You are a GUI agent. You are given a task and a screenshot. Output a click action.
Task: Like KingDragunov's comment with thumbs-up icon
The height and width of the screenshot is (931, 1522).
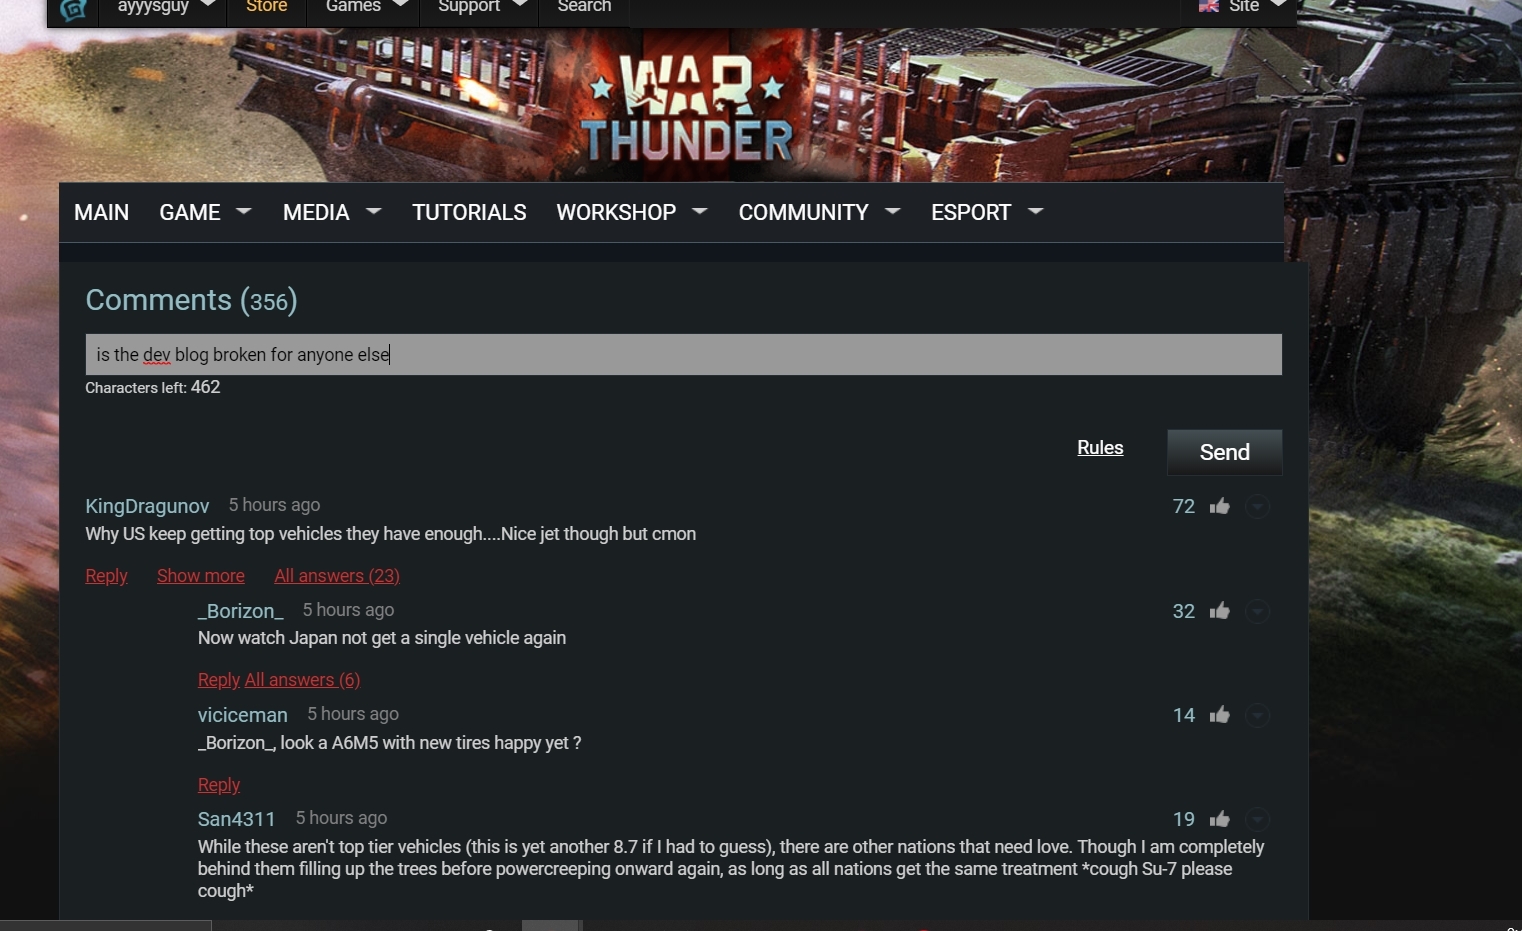[1219, 506]
